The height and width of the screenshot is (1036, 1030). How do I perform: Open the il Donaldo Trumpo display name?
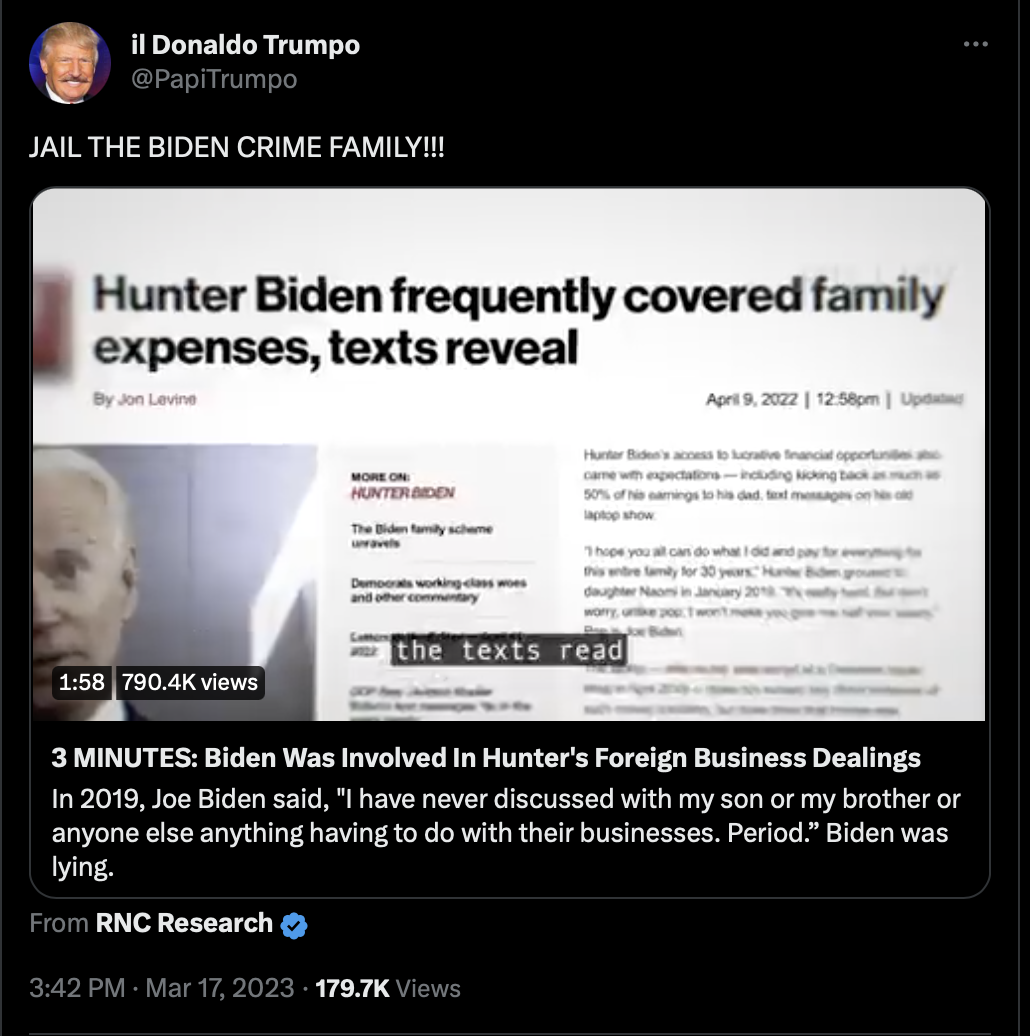(245, 45)
